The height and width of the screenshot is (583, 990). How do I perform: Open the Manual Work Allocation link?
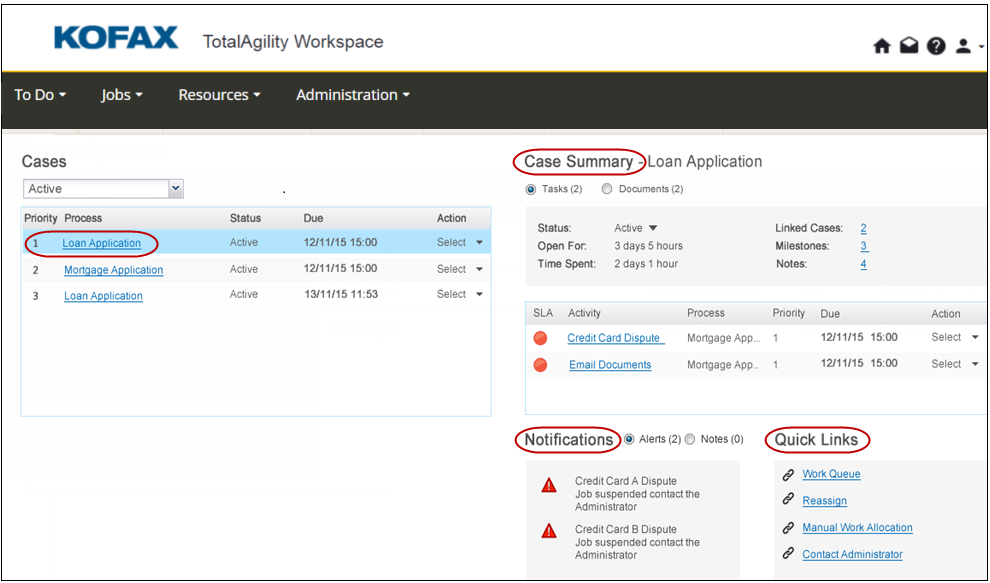[x=857, y=528]
